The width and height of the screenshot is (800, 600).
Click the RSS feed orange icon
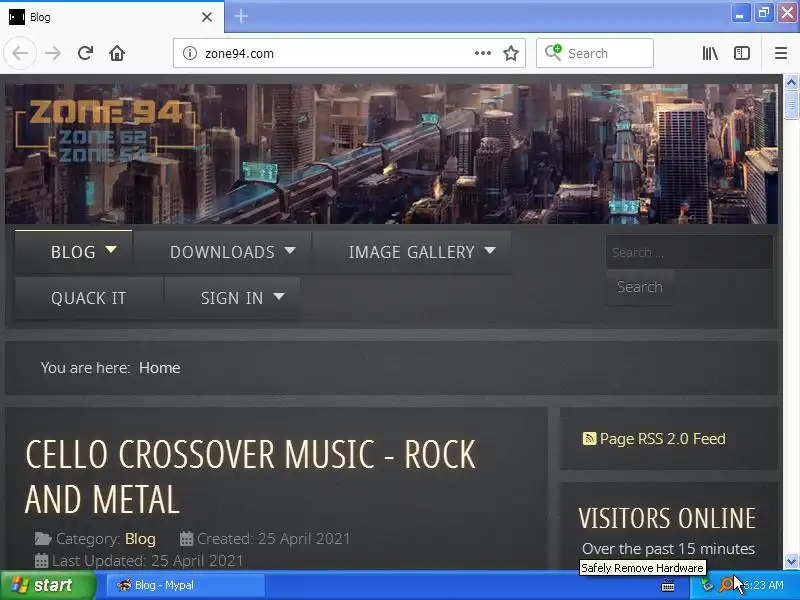coord(589,439)
